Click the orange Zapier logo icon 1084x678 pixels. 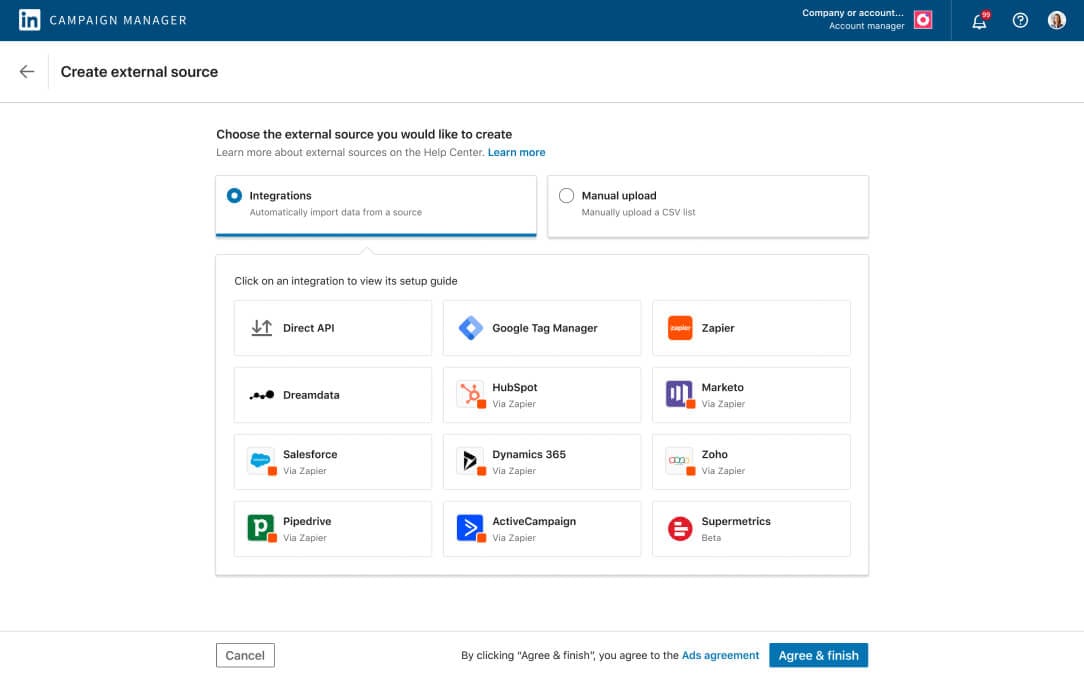680,328
